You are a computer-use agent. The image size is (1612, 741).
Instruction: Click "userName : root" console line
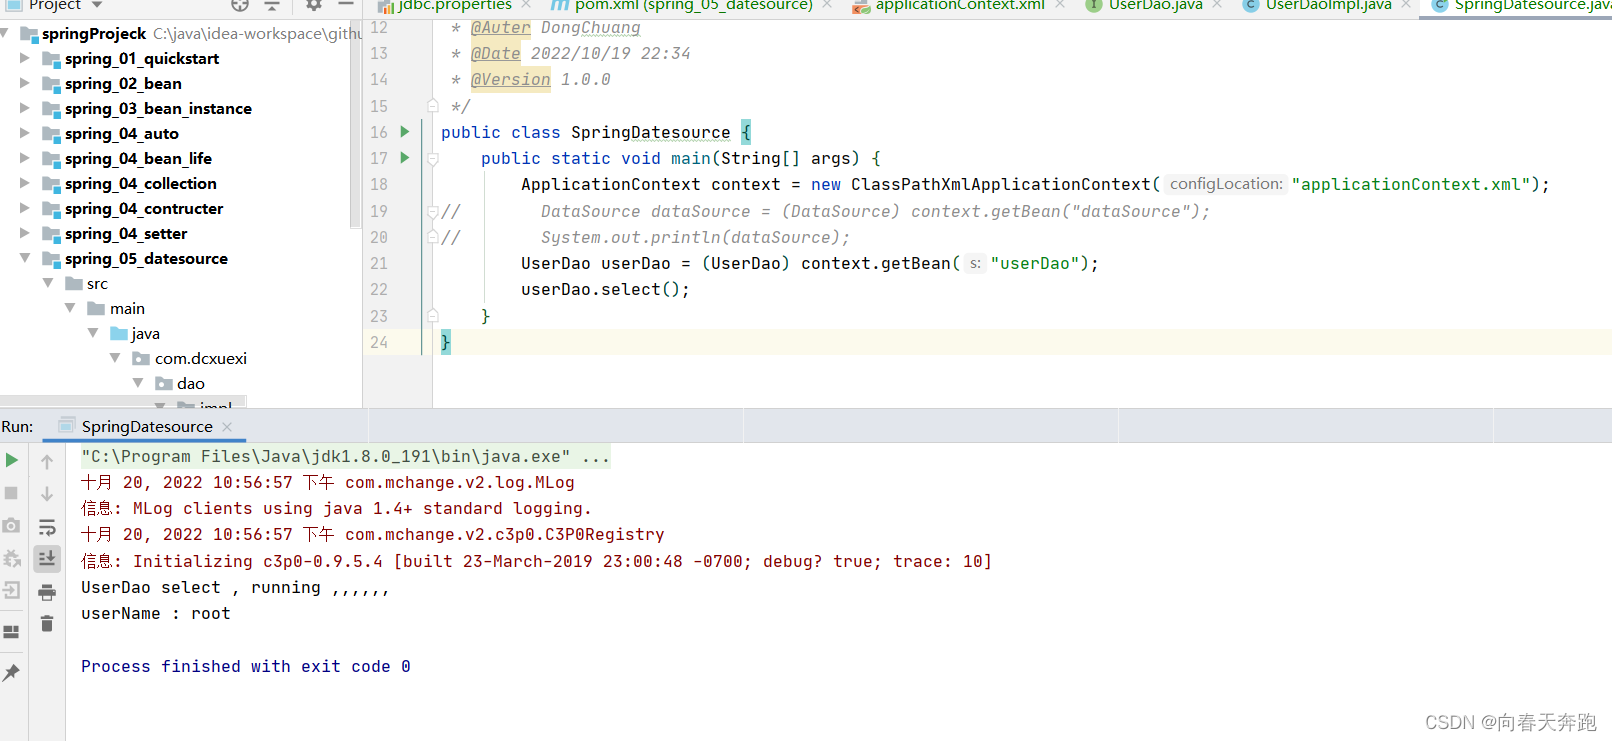point(155,614)
